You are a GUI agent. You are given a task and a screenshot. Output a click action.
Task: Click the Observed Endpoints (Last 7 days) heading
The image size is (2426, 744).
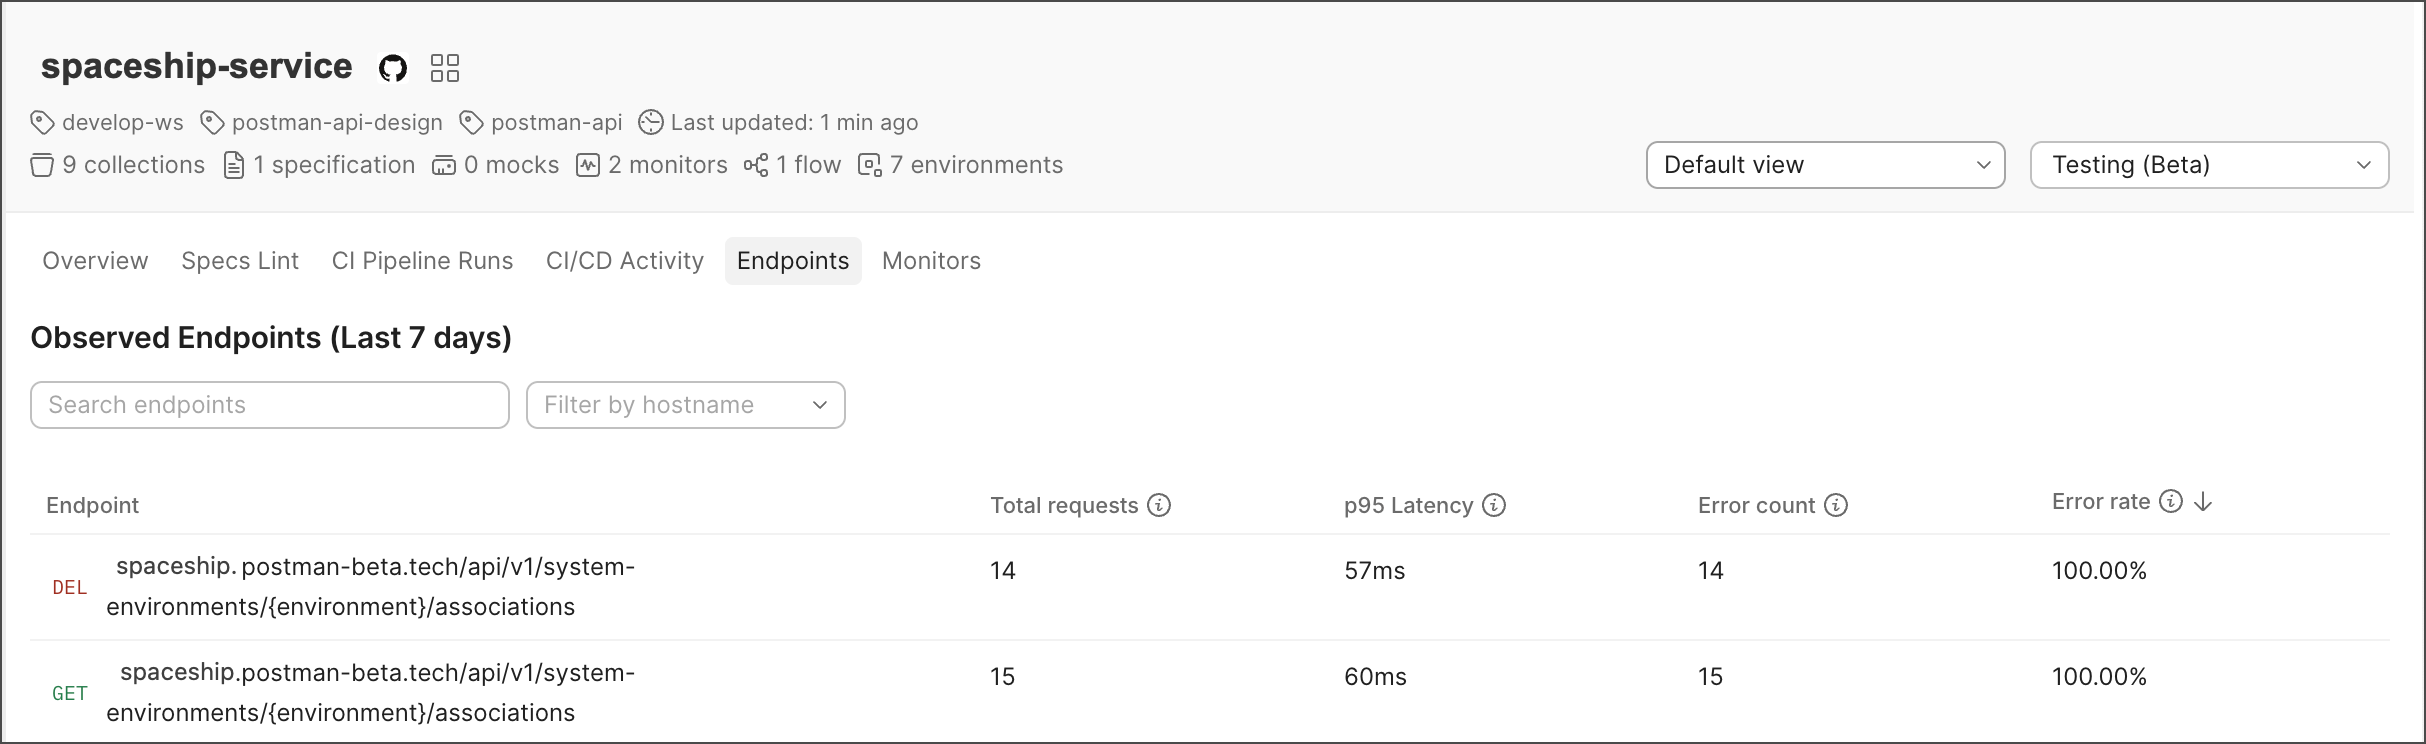pos(271,338)
